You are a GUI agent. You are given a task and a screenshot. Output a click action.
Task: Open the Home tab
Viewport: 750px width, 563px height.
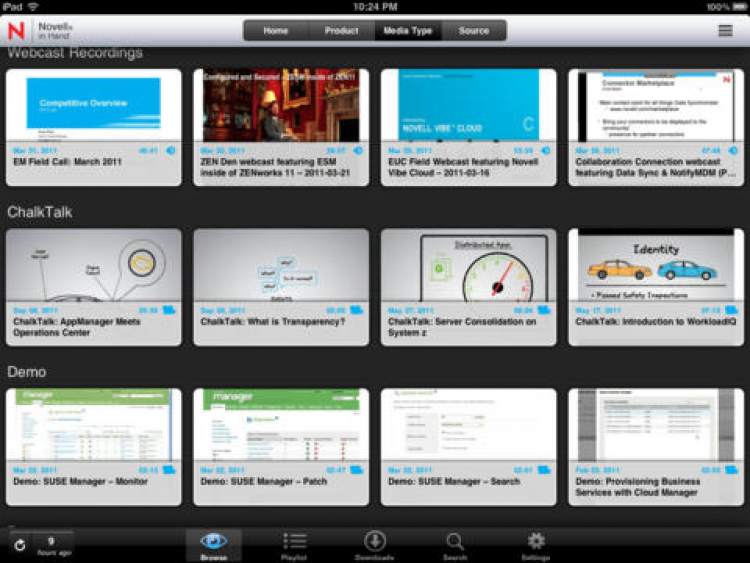click(276, 31)
